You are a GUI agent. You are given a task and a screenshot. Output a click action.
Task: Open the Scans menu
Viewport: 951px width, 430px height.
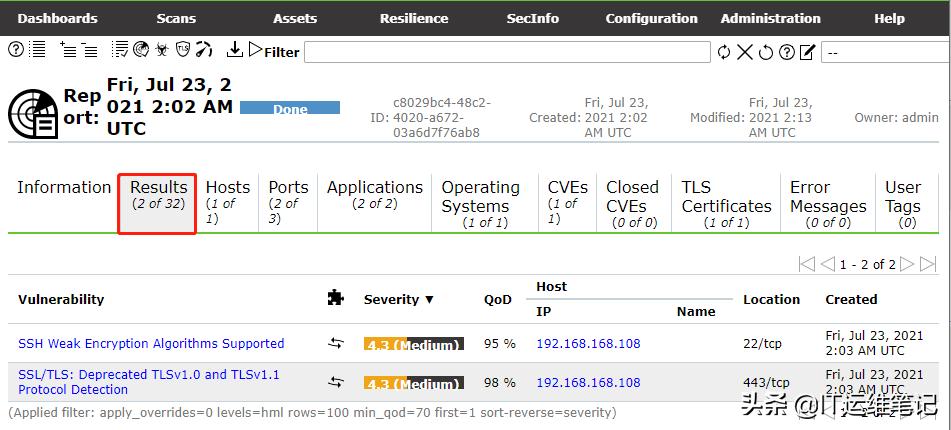(x=176, y=18)
